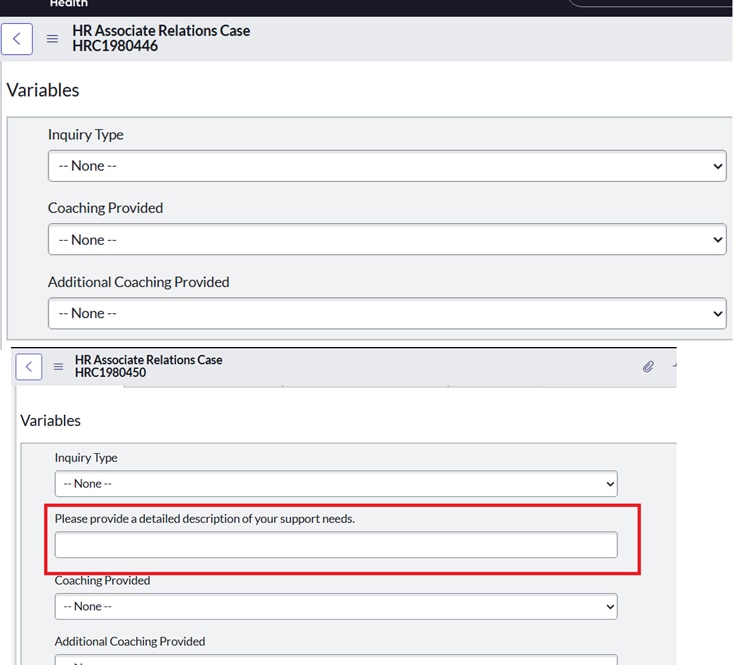Image resolution: width=741 pixels, height=665 pixels.
Task: Expand Additional Coaching Provided dropdown in HRC1980446
Action: [386, 313]
